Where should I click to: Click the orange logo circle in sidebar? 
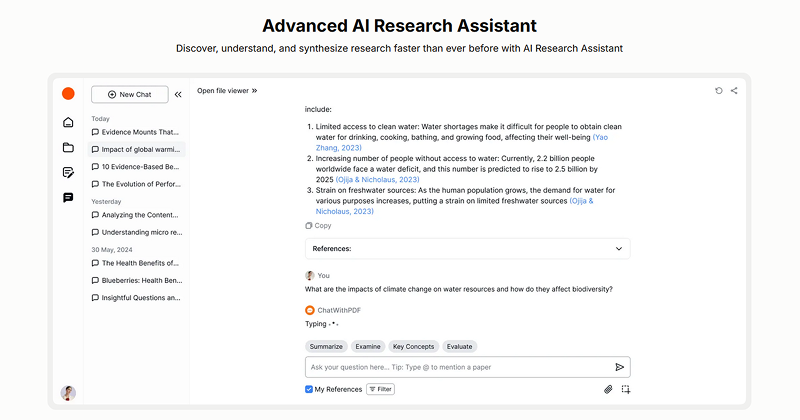68,93
